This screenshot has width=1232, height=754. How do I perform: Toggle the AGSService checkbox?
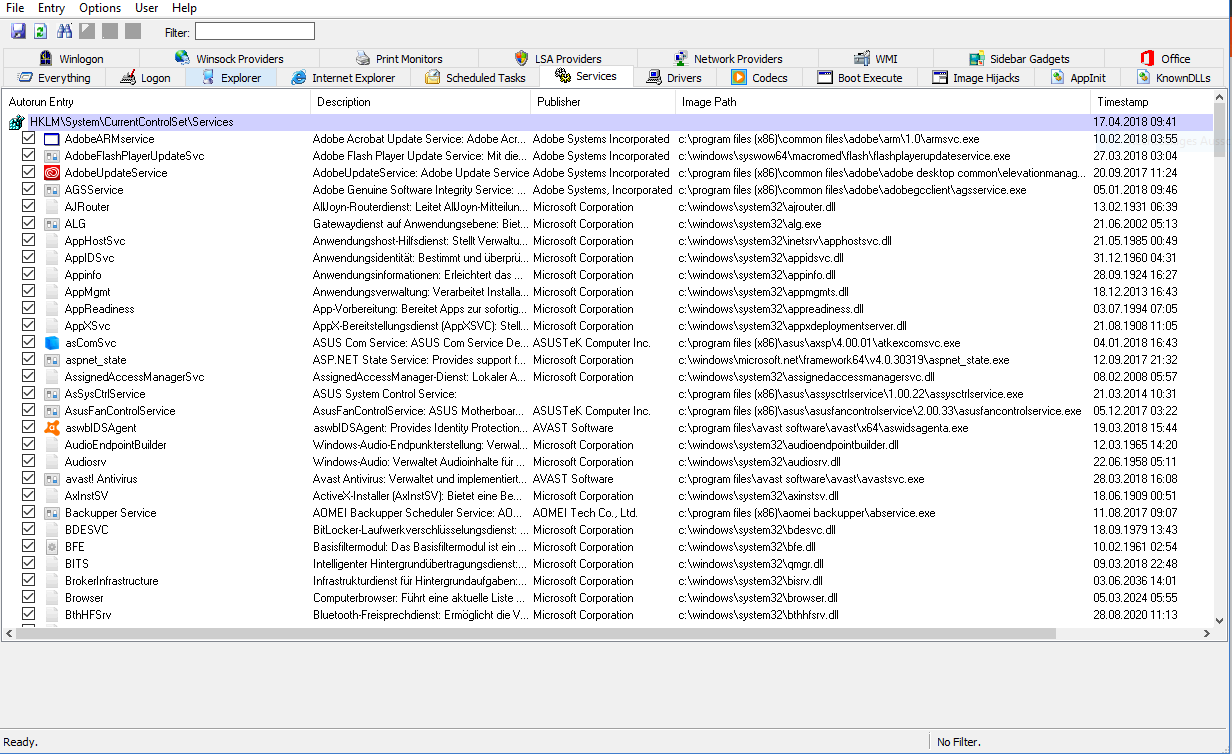pos(29,190)
